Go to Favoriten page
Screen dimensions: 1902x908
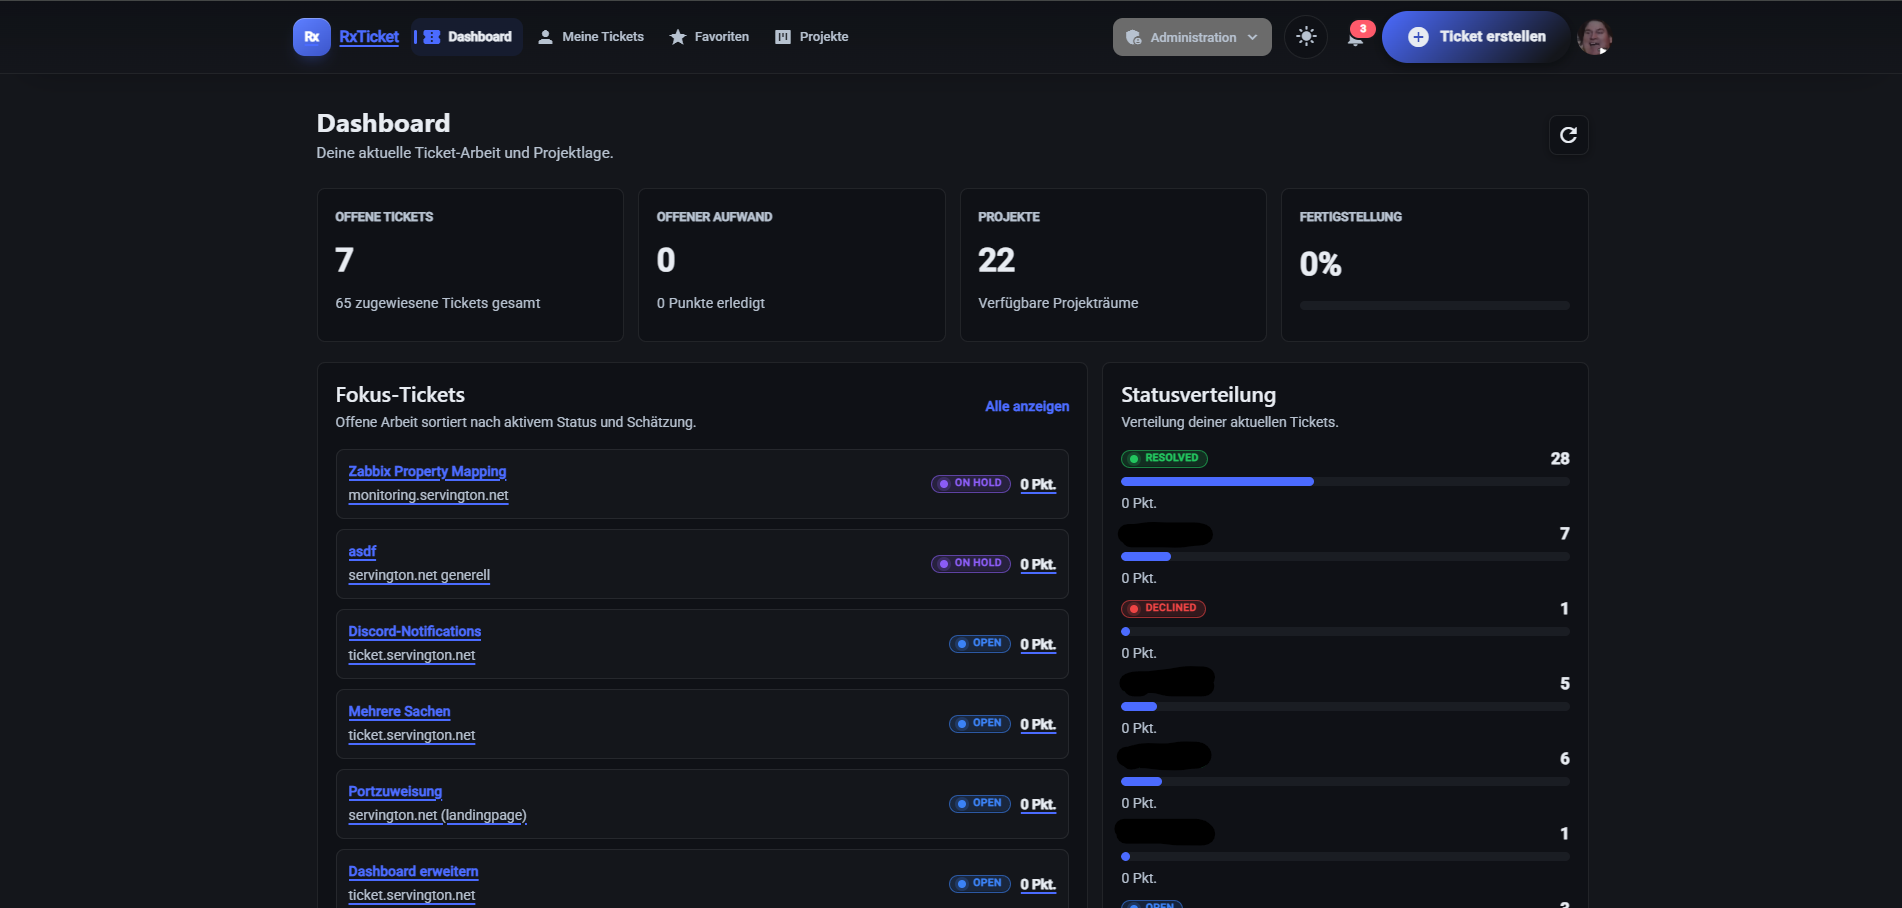(x=709, y=37)
